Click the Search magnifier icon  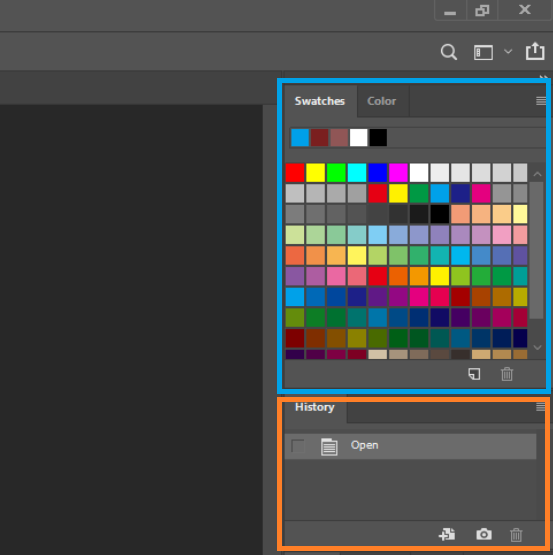tap(449, 52)
